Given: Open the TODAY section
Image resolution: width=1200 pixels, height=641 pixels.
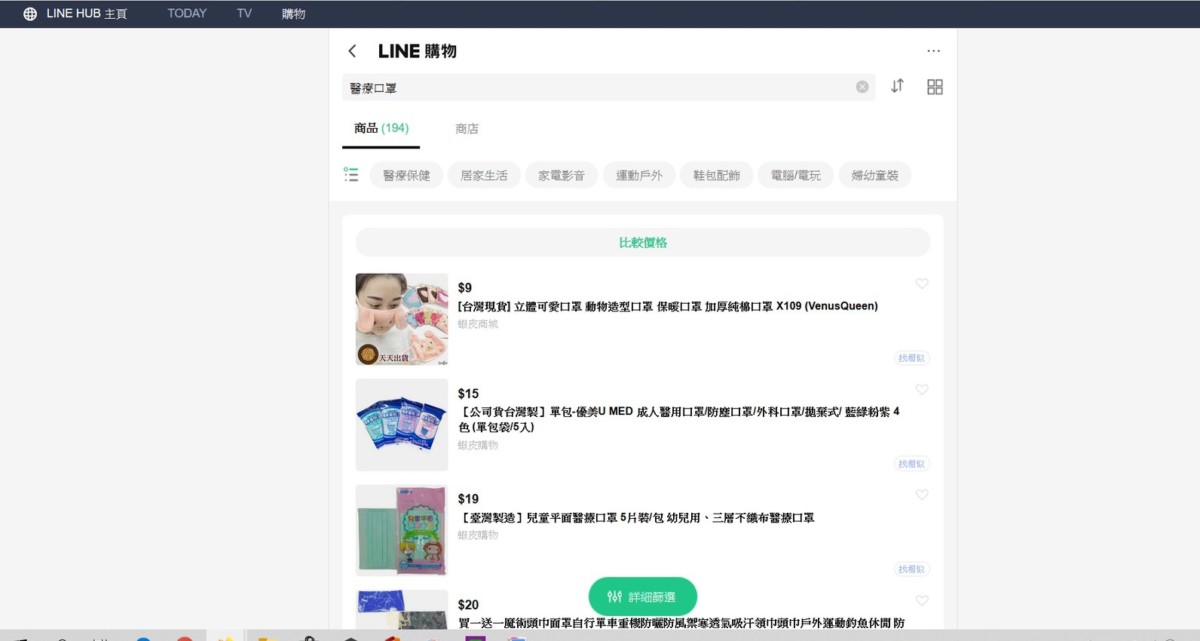Looking at the screenshot, I should [187, 14].
